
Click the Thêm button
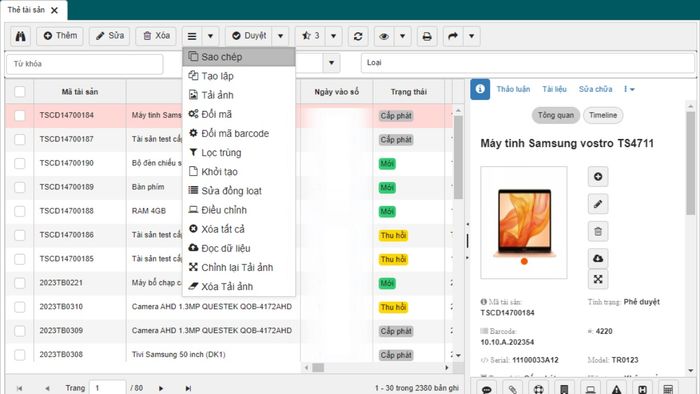(x=60, y=36)
